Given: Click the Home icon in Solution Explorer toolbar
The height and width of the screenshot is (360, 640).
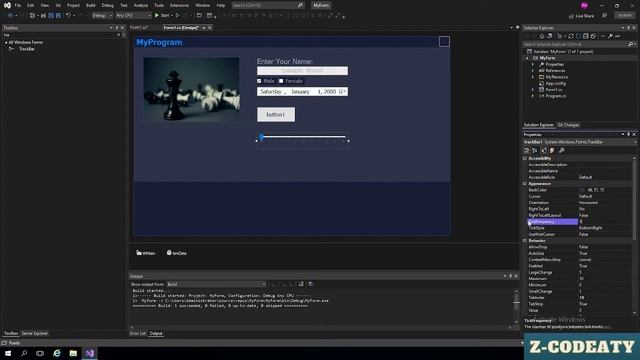Looking at the screenshot, I should 542,36.
